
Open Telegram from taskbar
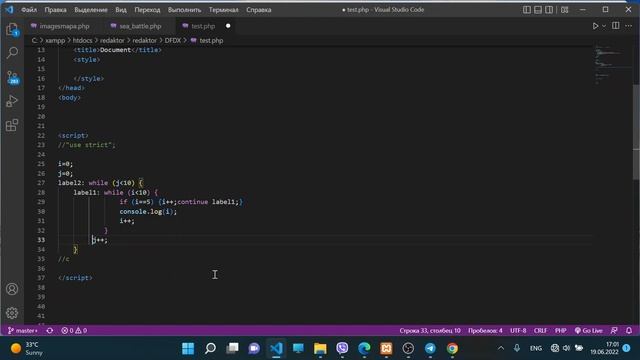[430, 348]
